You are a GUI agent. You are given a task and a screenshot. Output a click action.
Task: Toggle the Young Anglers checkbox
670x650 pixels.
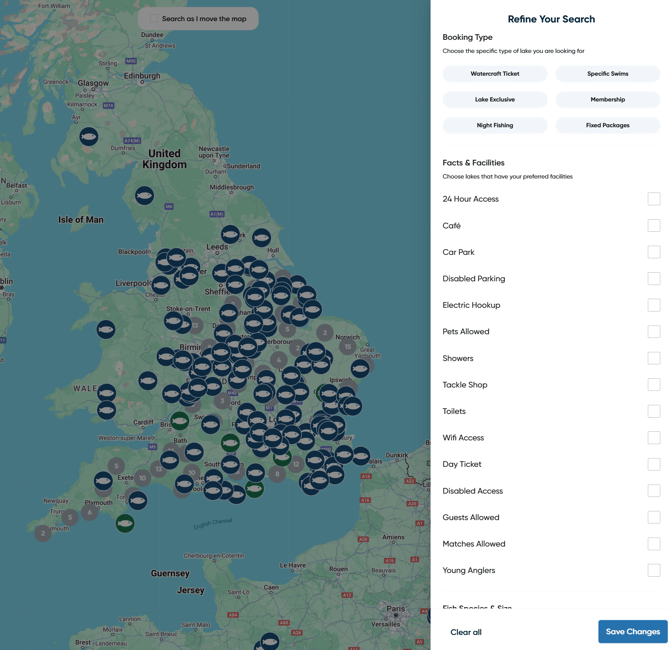point(653,570)
